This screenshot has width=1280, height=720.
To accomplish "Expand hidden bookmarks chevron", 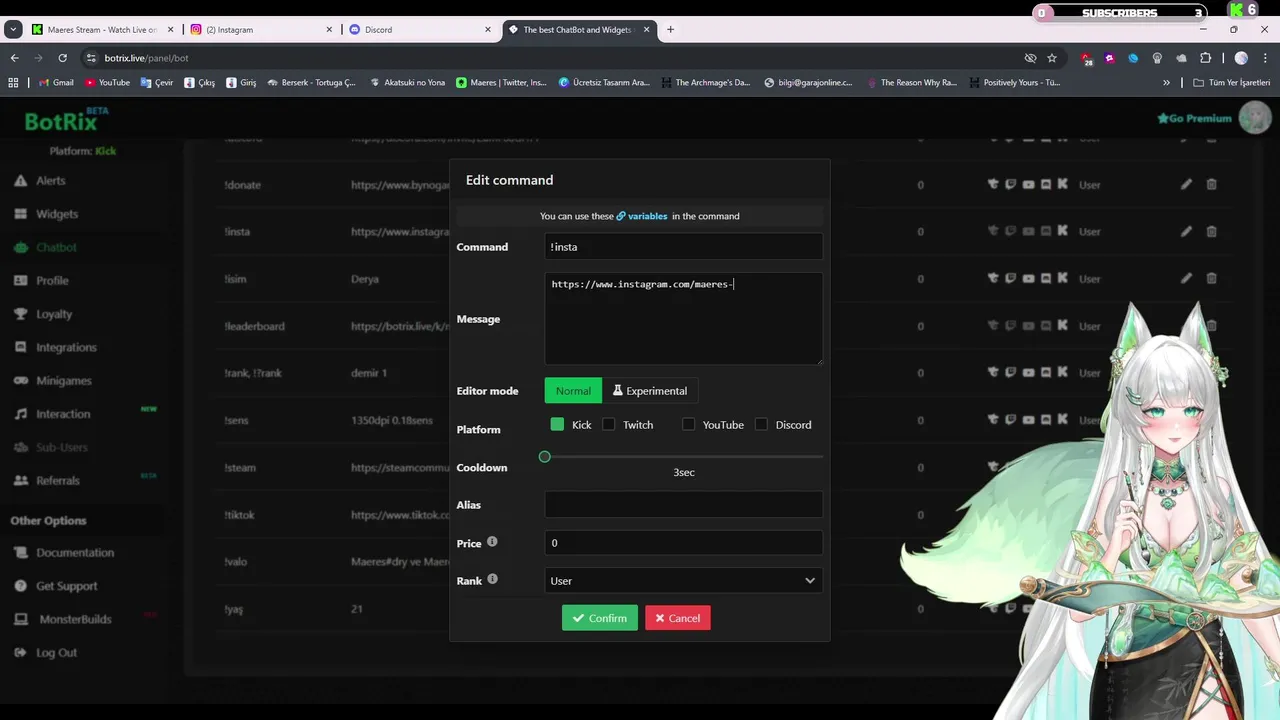I will click(1166, 83).
